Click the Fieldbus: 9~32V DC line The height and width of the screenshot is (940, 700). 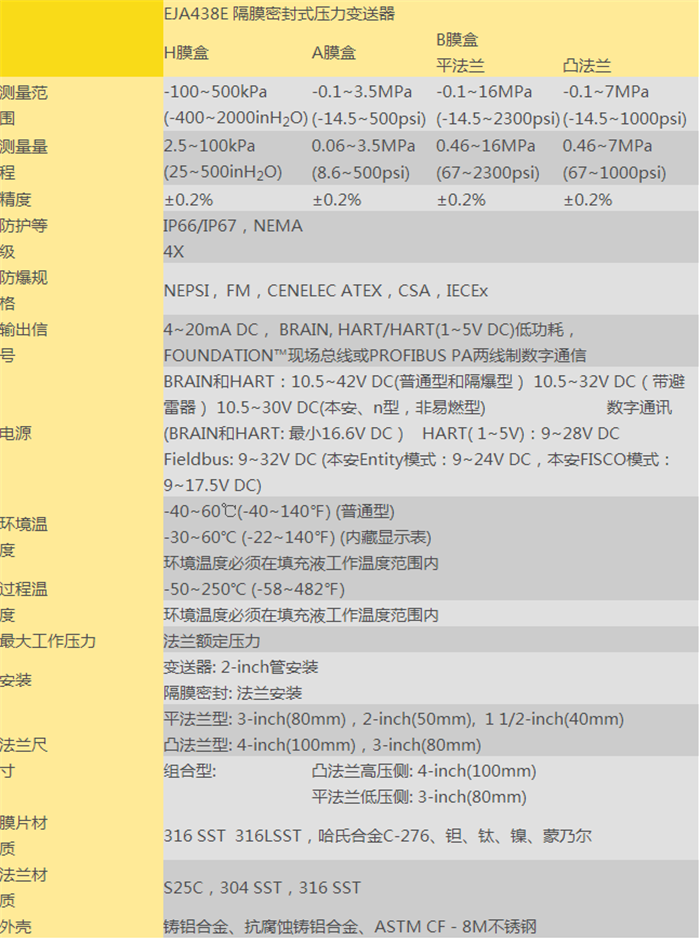tap(417, 459)
